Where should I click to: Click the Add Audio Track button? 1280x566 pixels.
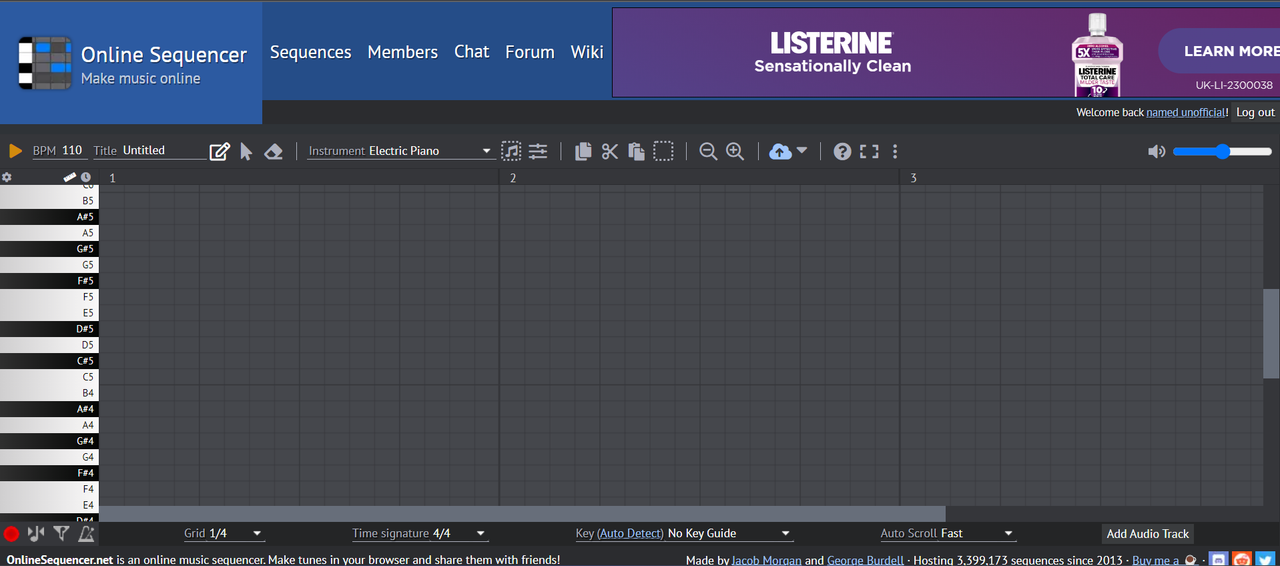1148,534
